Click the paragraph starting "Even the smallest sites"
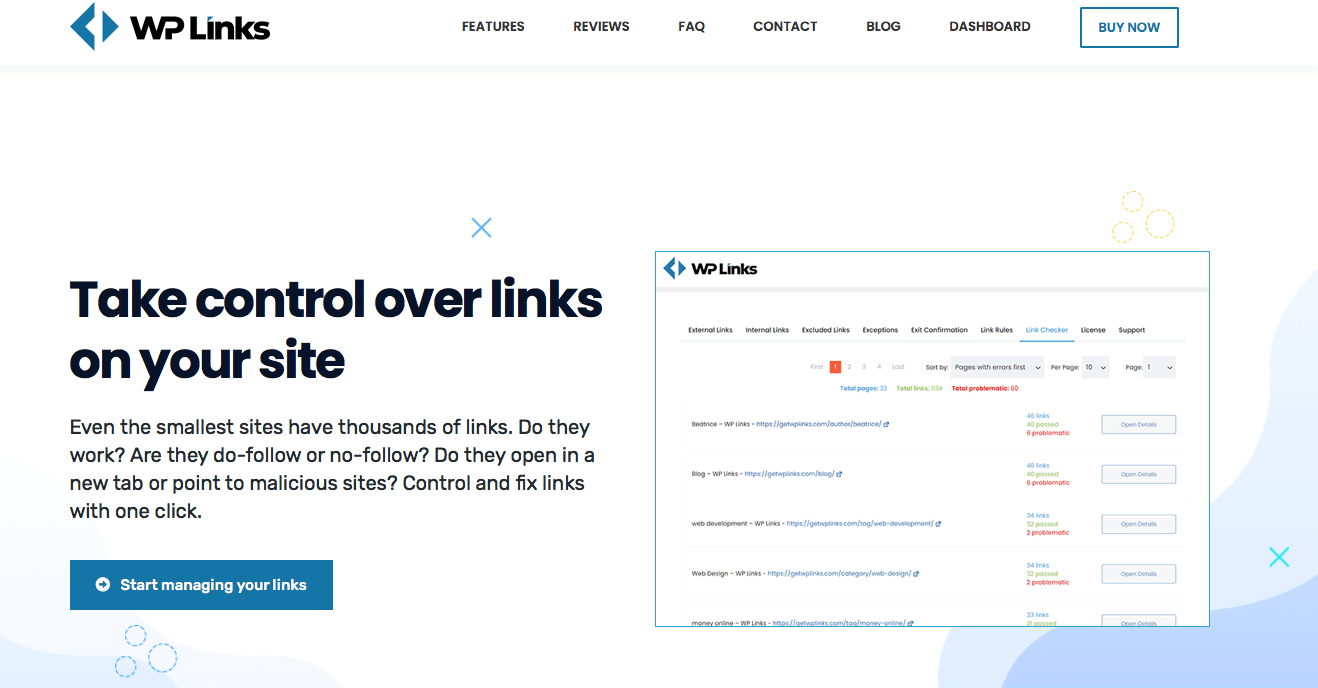This screenshot has width=1318, height=688. [x=332, y=469]
